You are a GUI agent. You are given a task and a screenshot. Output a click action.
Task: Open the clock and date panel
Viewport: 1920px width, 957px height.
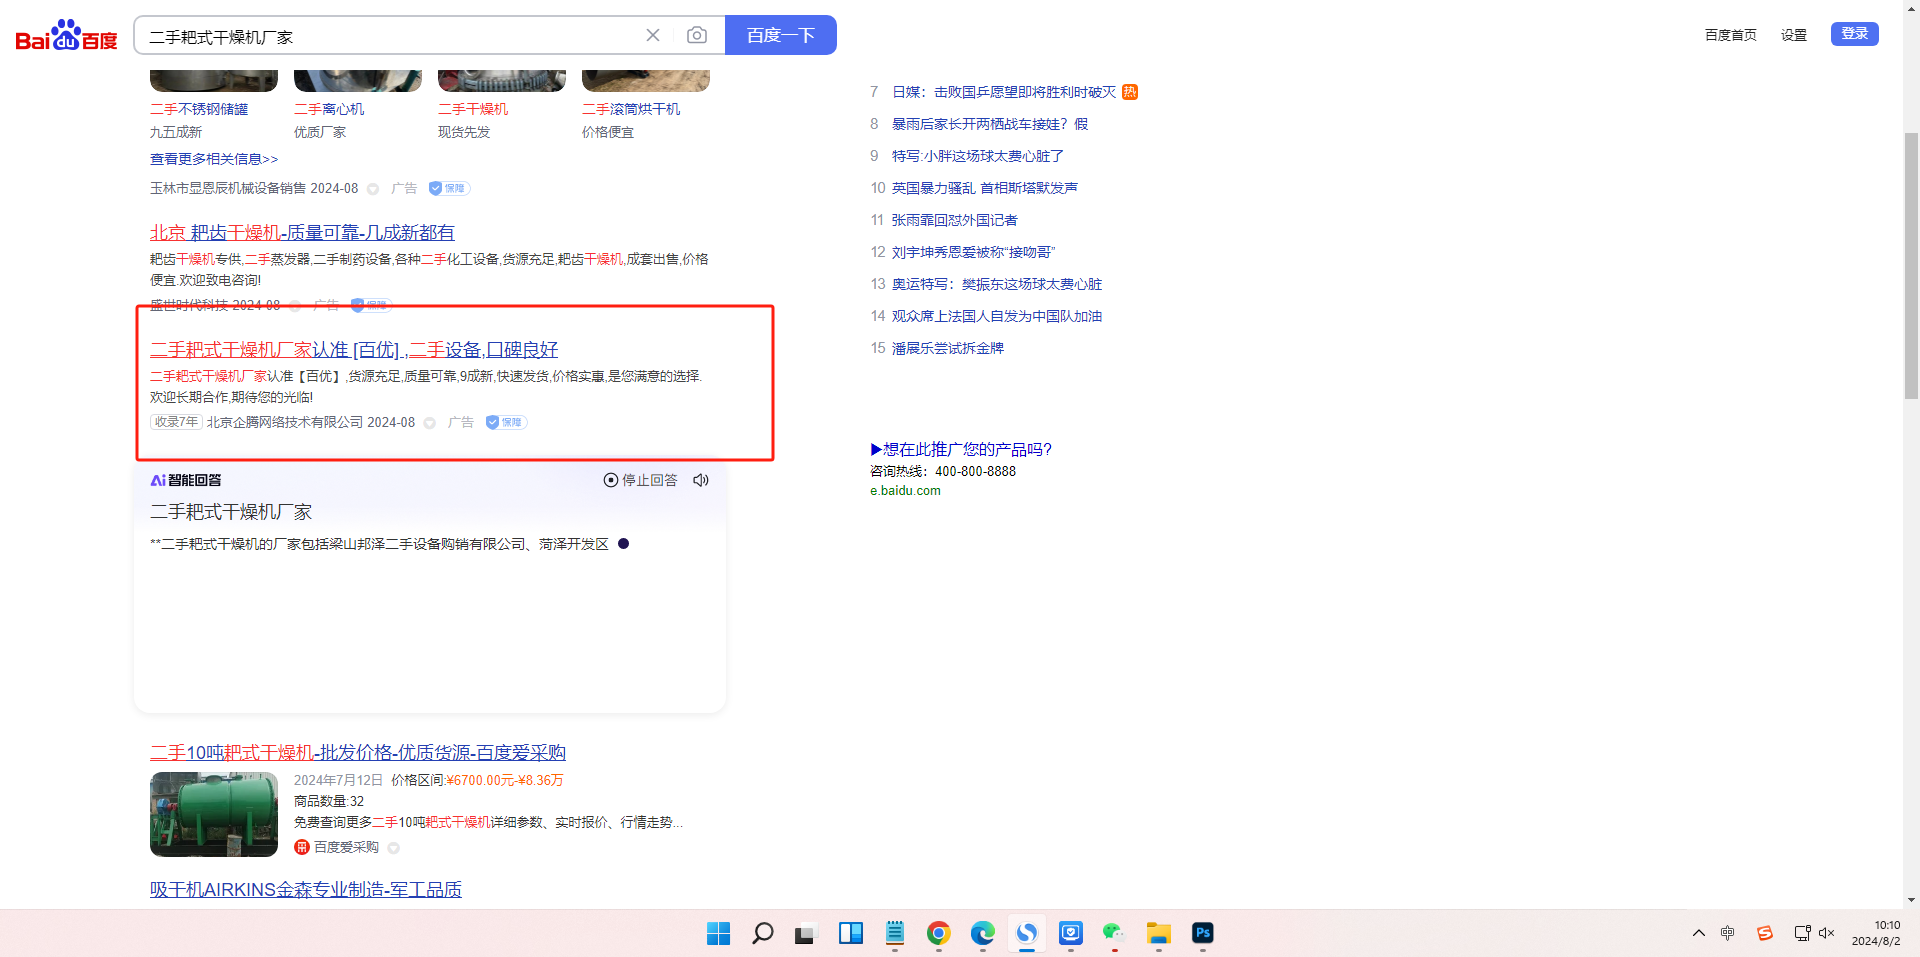point(1876,933)
